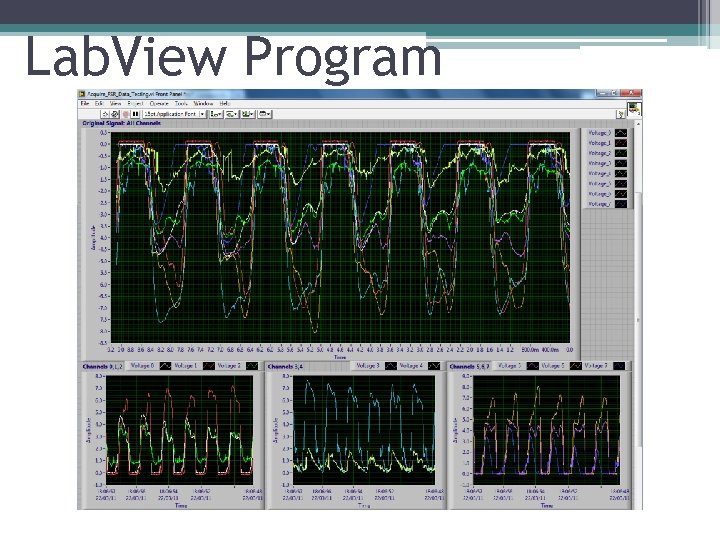Click the Voltage 5 swatch in the Channels 5,6,7 legend
The width and height of the screenshot is (720, 540).
click(x=532, y=366)
